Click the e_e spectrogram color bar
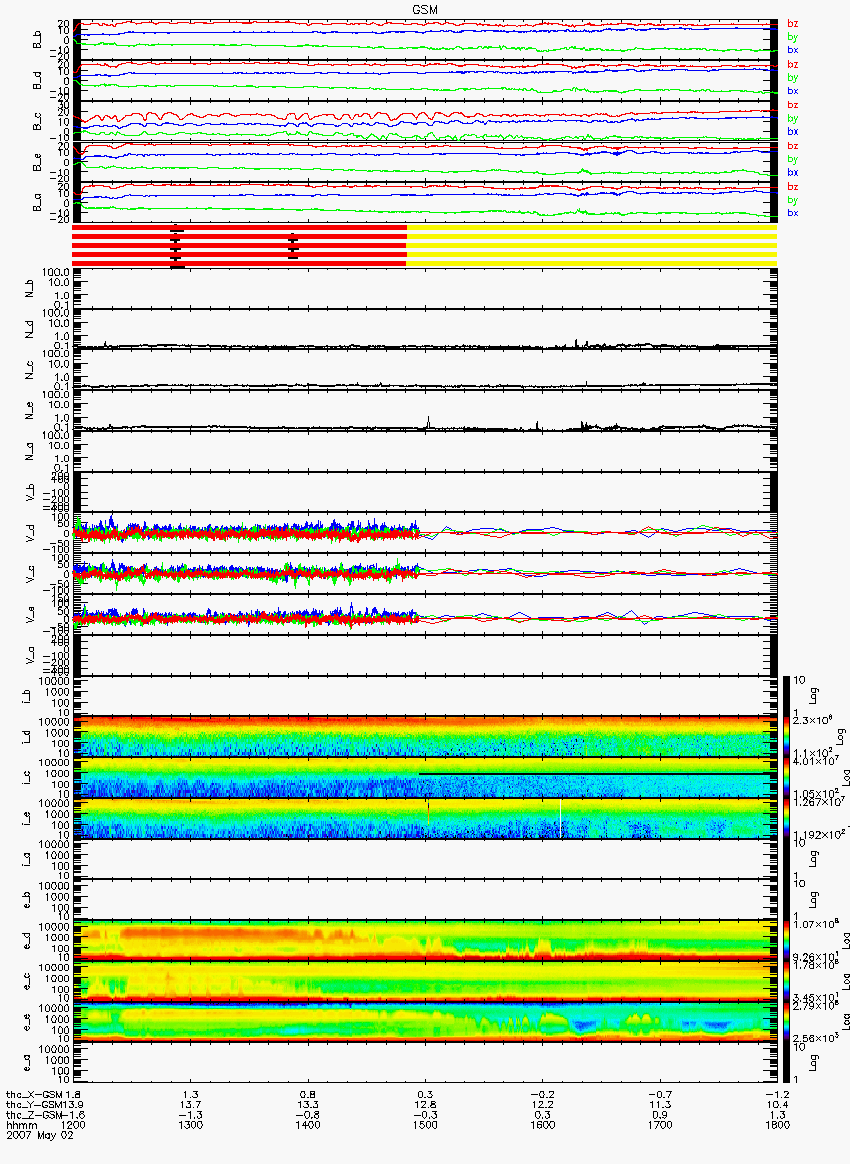The image size is (850, 1164). pos(787,1021)
